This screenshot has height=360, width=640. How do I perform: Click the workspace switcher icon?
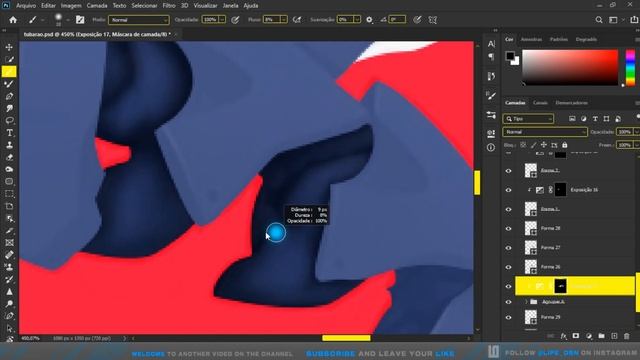click(x=613, y=20)
